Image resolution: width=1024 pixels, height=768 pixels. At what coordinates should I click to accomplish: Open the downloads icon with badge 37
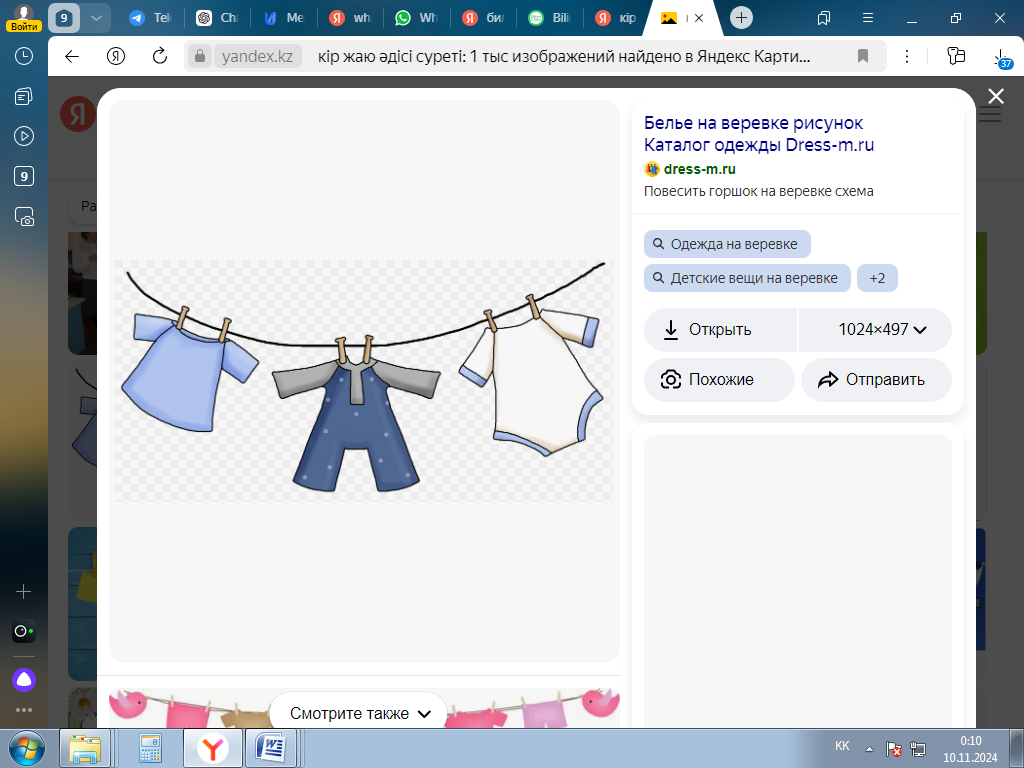click(x=1000, y=58)
